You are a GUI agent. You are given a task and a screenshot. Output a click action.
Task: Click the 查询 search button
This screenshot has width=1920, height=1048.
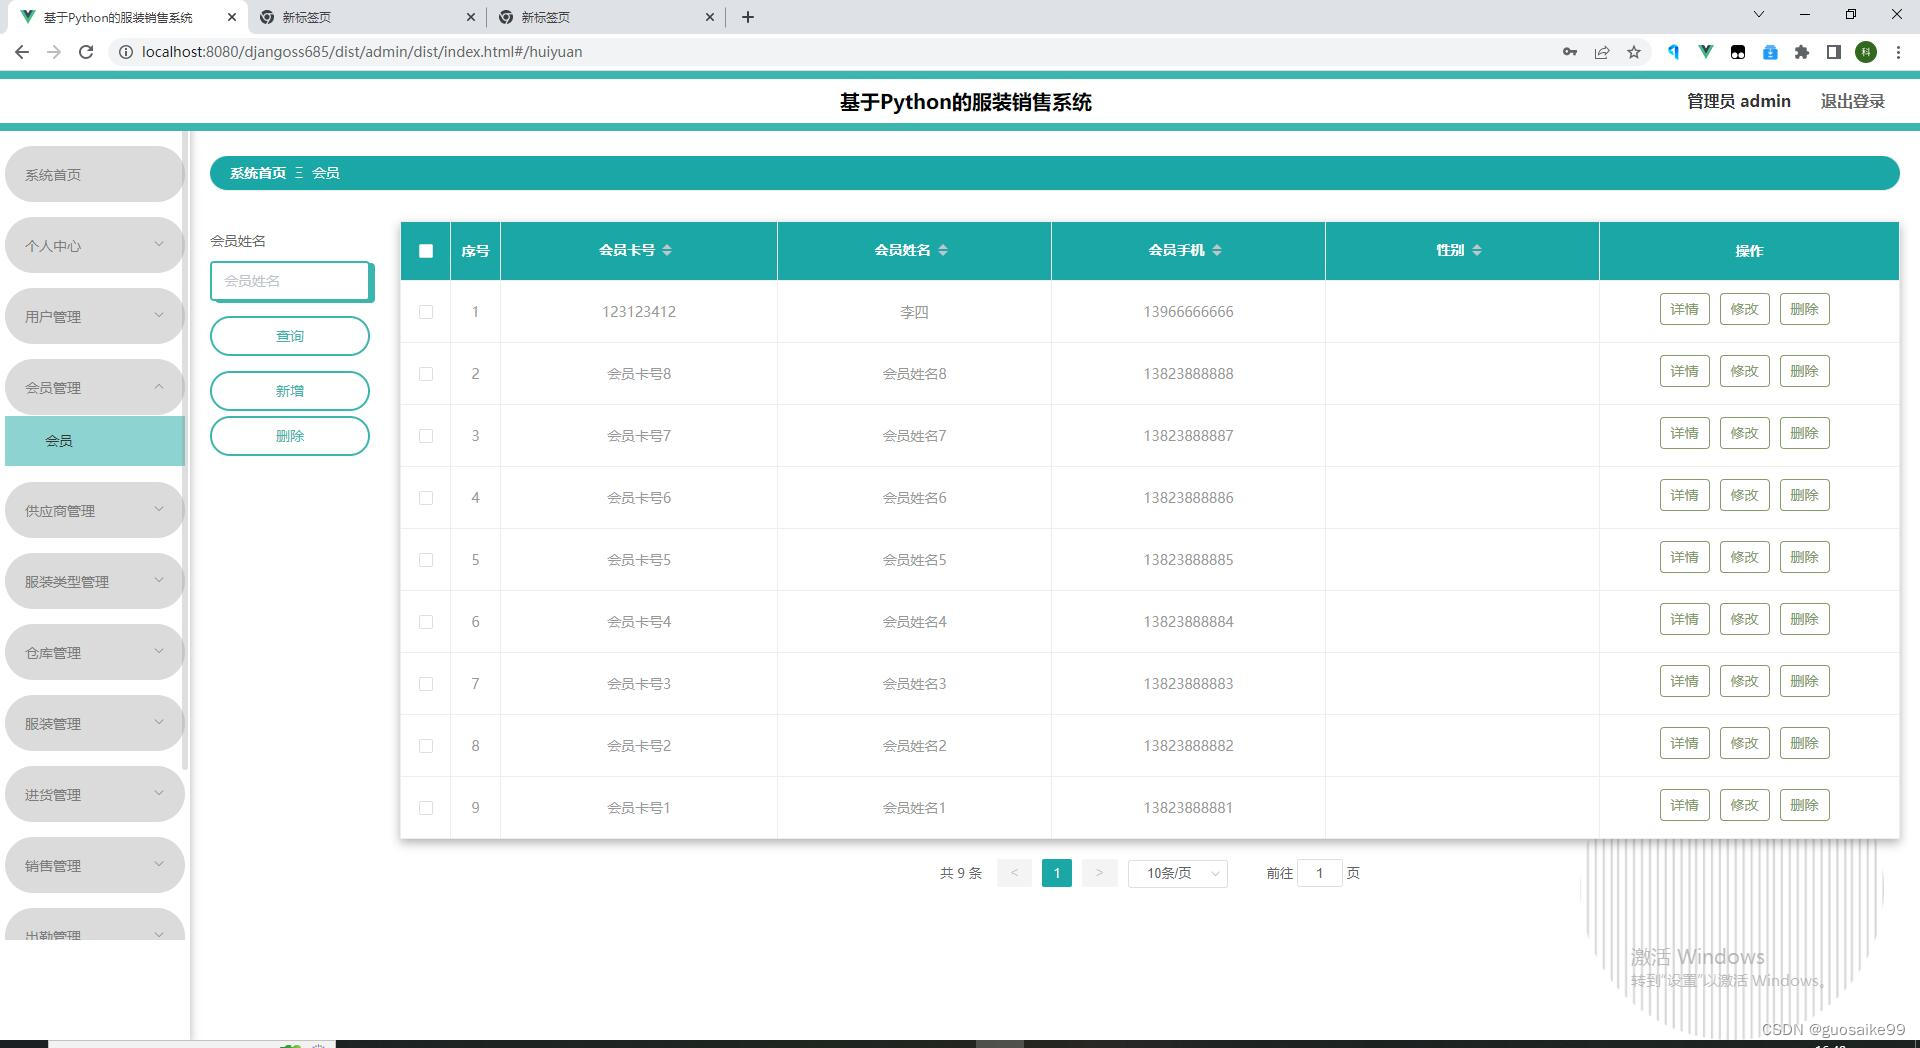click(289, 336)
